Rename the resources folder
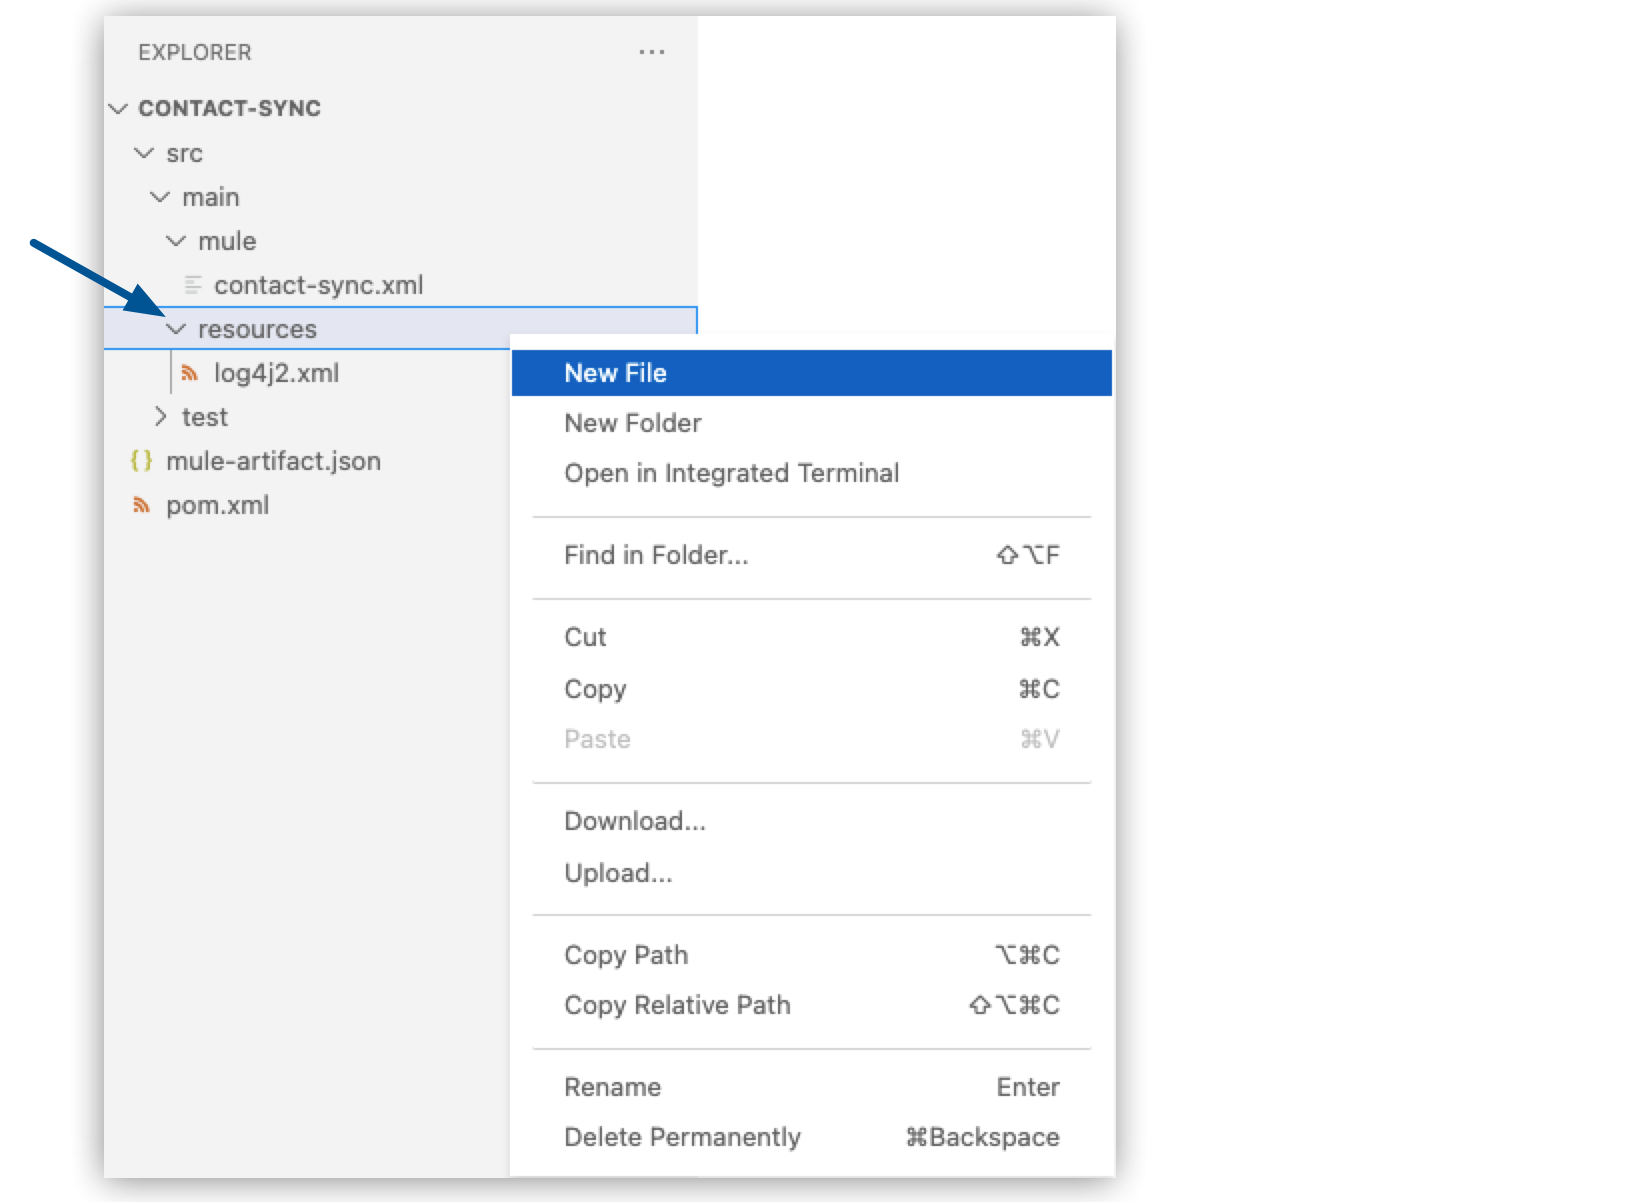This screenshot has width=1634, height=1202. click(613, 1087)
